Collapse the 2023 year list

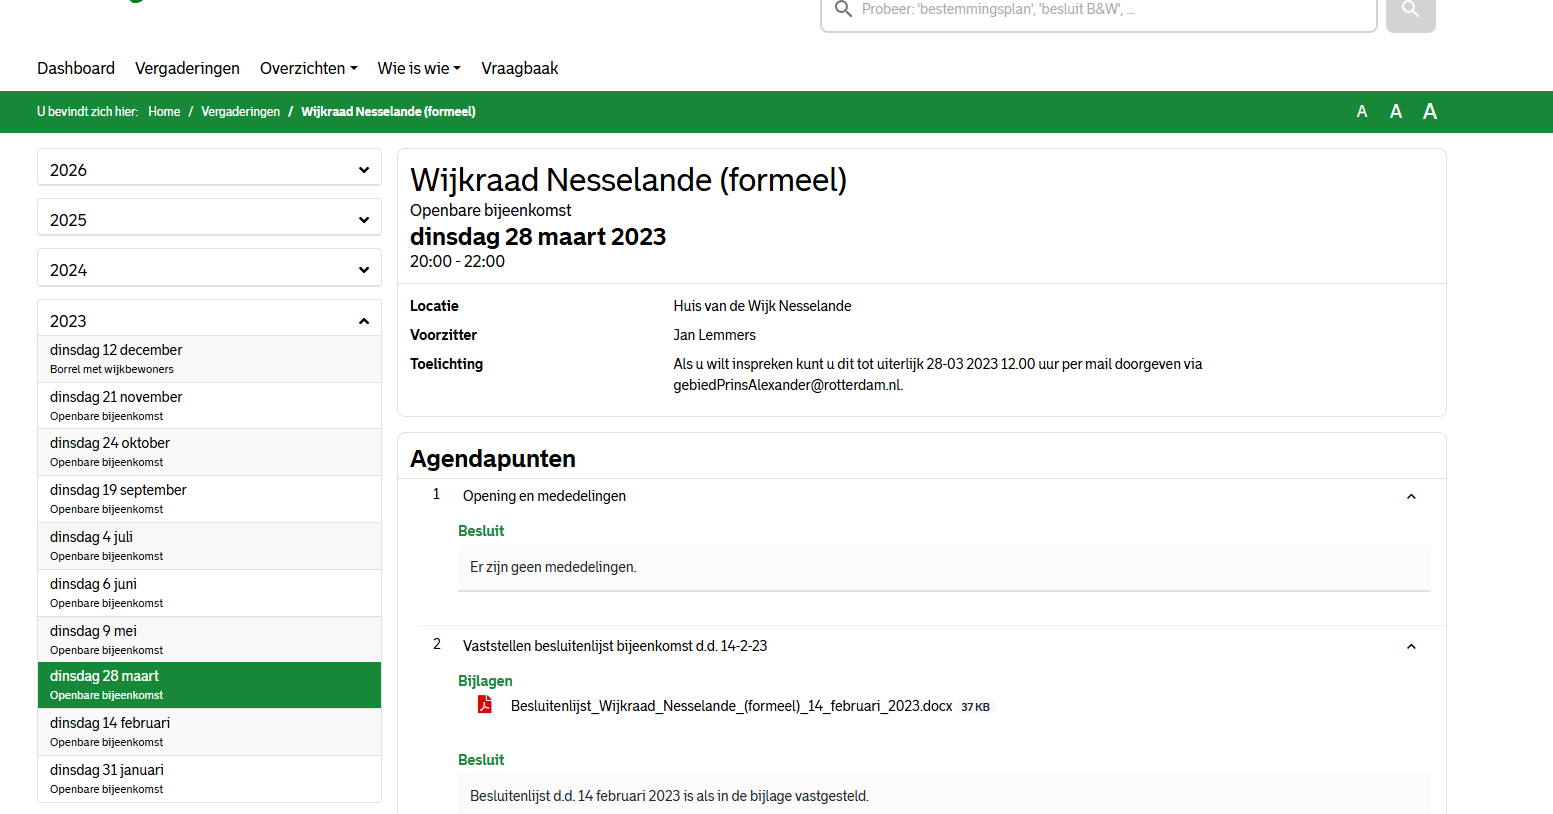(209, 319)
